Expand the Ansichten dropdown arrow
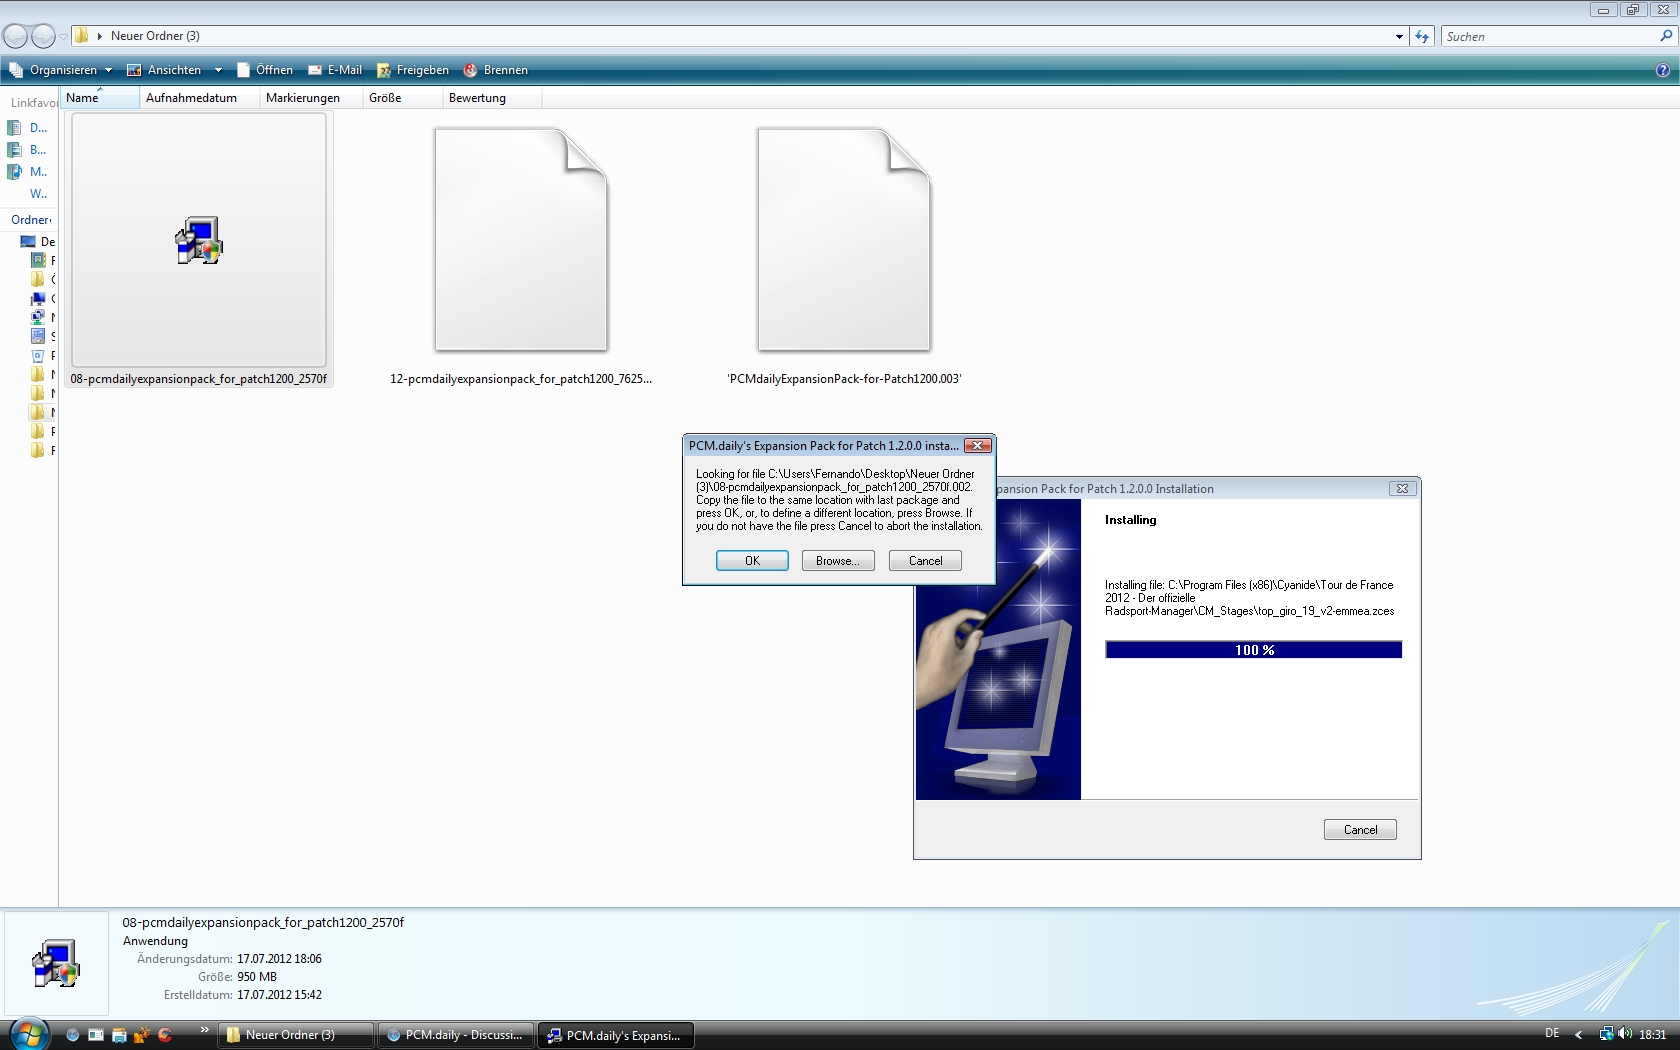1680x1050 pixels. click(x=218, y=70)
